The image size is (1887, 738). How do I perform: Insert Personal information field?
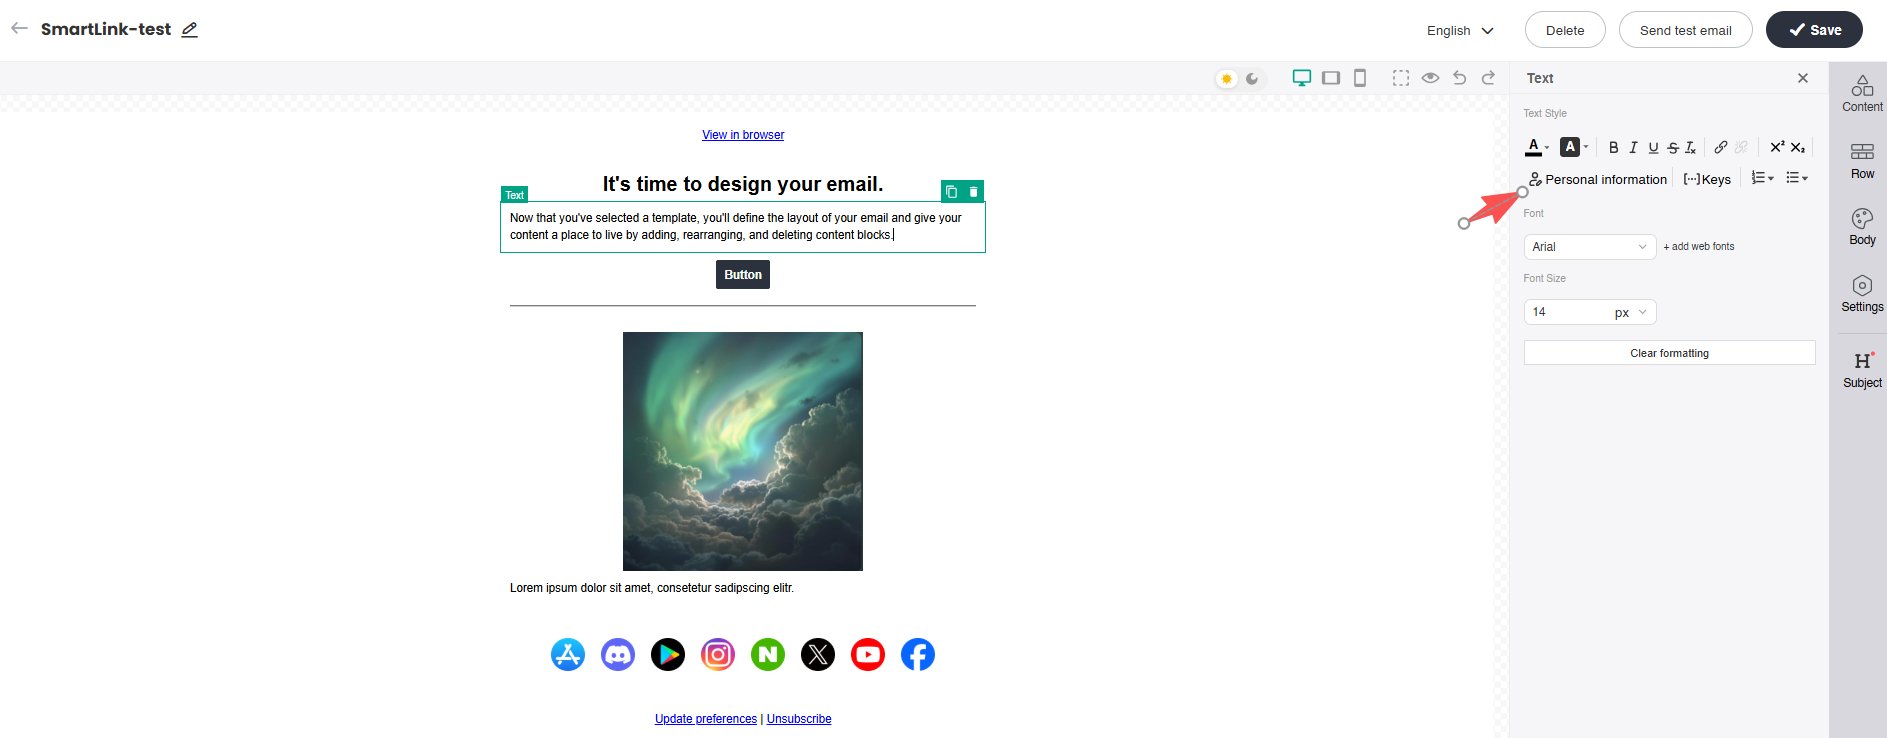click(1598, 179)
